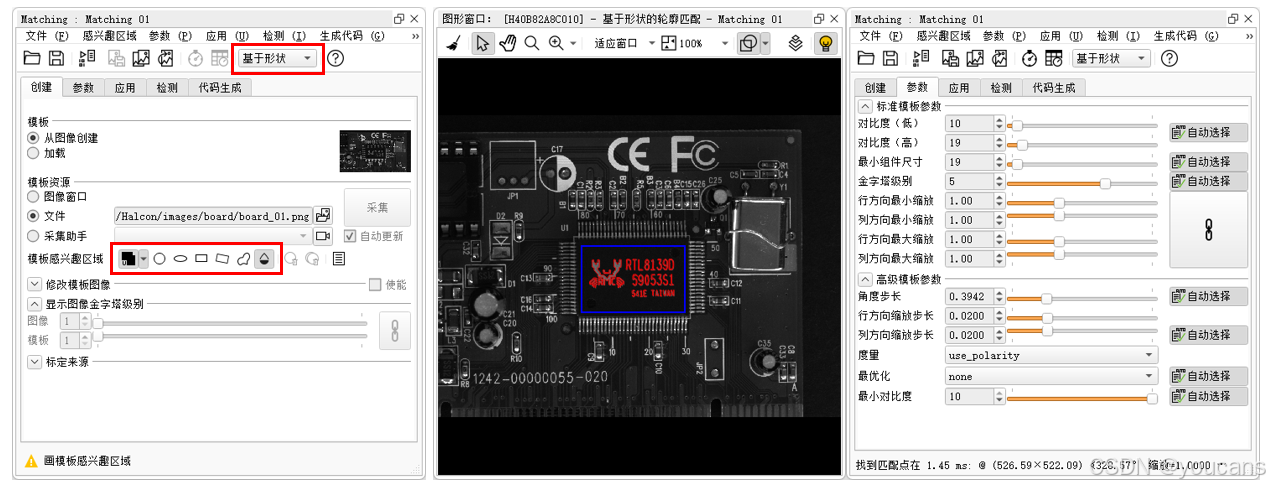This screenshot has width=1270, height=488.
Task: Select the '从图像创建' radio button
Action: 34,138
